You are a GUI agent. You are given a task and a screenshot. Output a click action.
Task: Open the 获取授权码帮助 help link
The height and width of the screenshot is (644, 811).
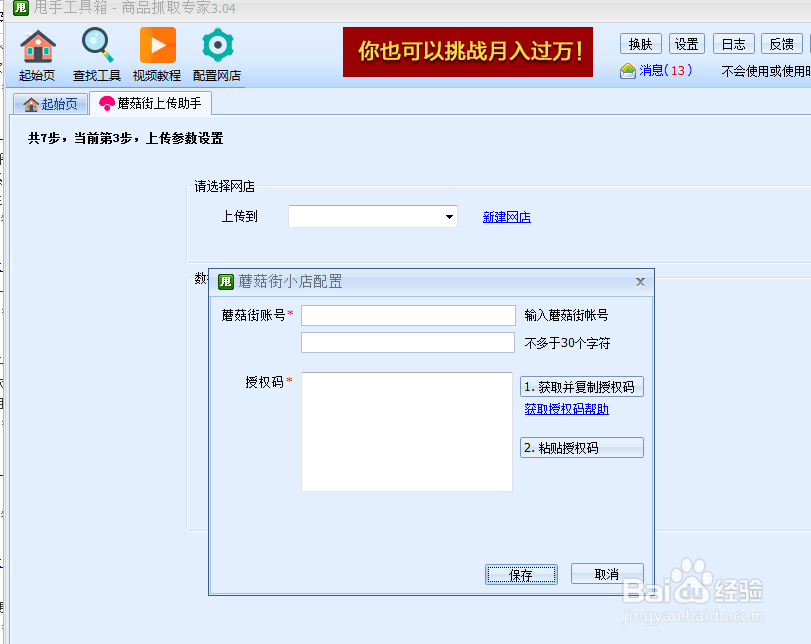coord(566,409)
